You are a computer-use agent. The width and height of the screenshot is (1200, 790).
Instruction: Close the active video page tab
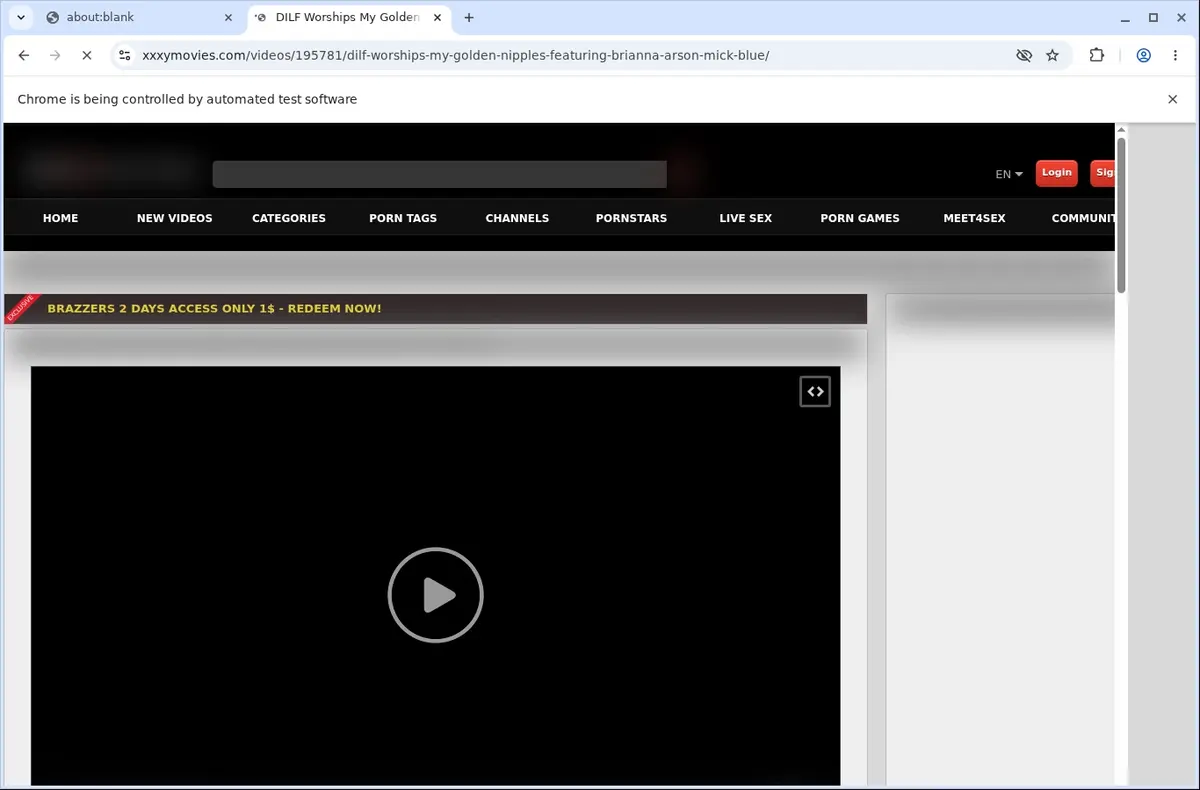pyautogui.click(x=438, y=17)
